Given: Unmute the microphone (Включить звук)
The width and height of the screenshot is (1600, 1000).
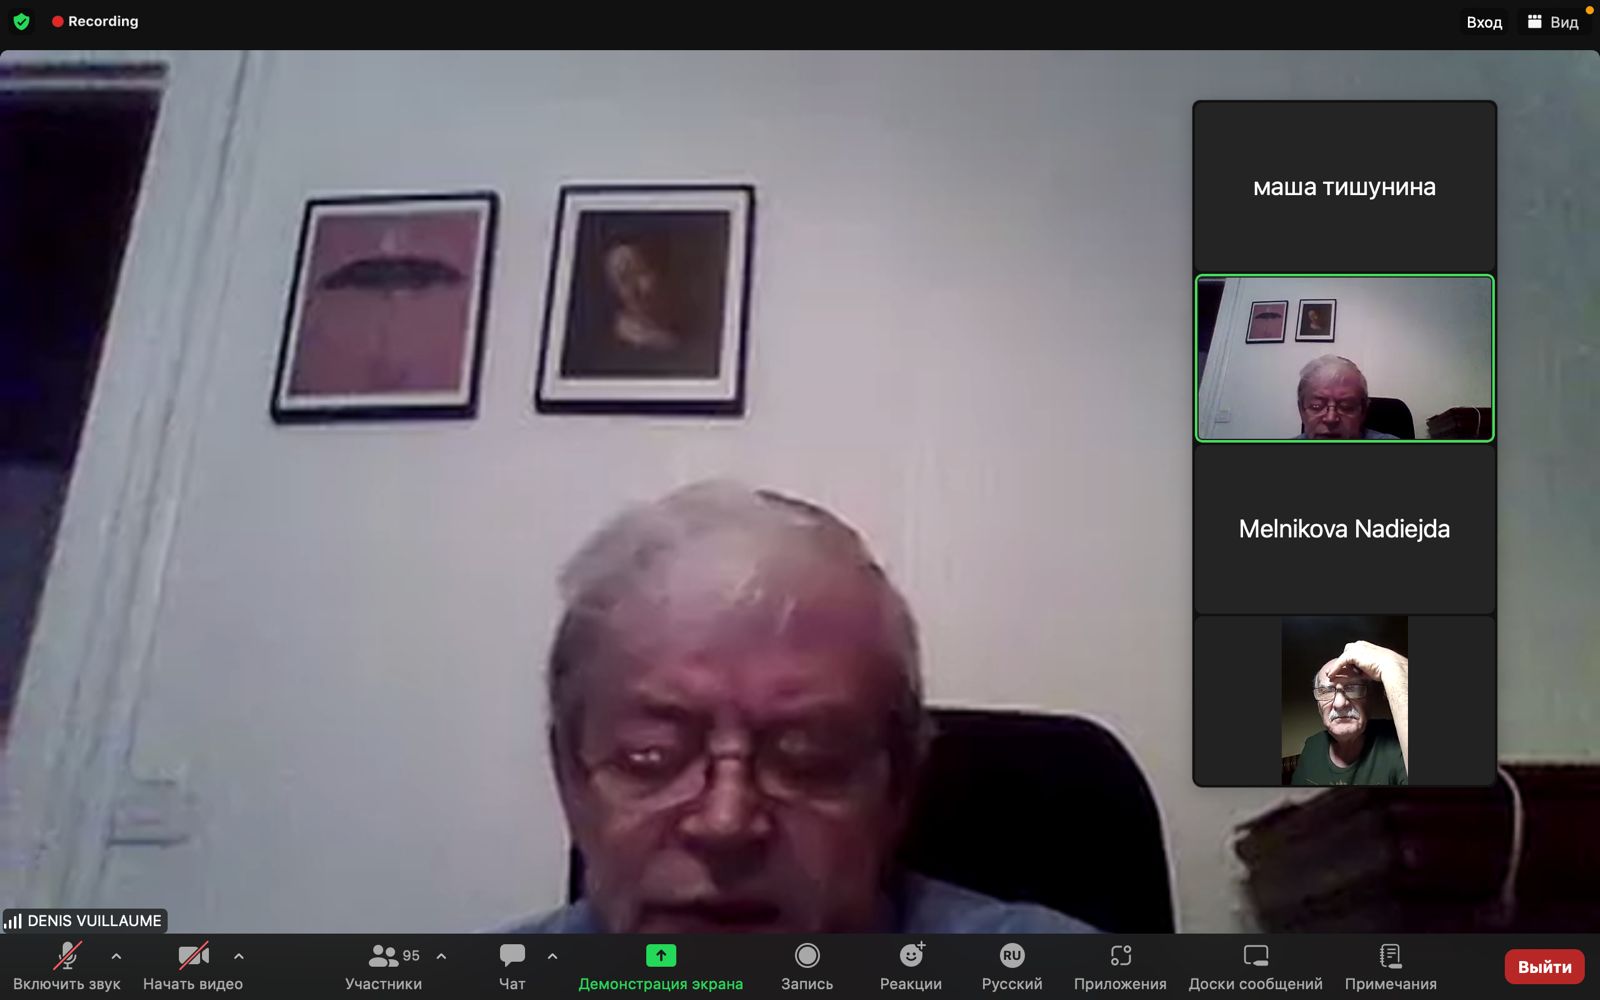Looking at the screenshot, I should pos(67,956).
